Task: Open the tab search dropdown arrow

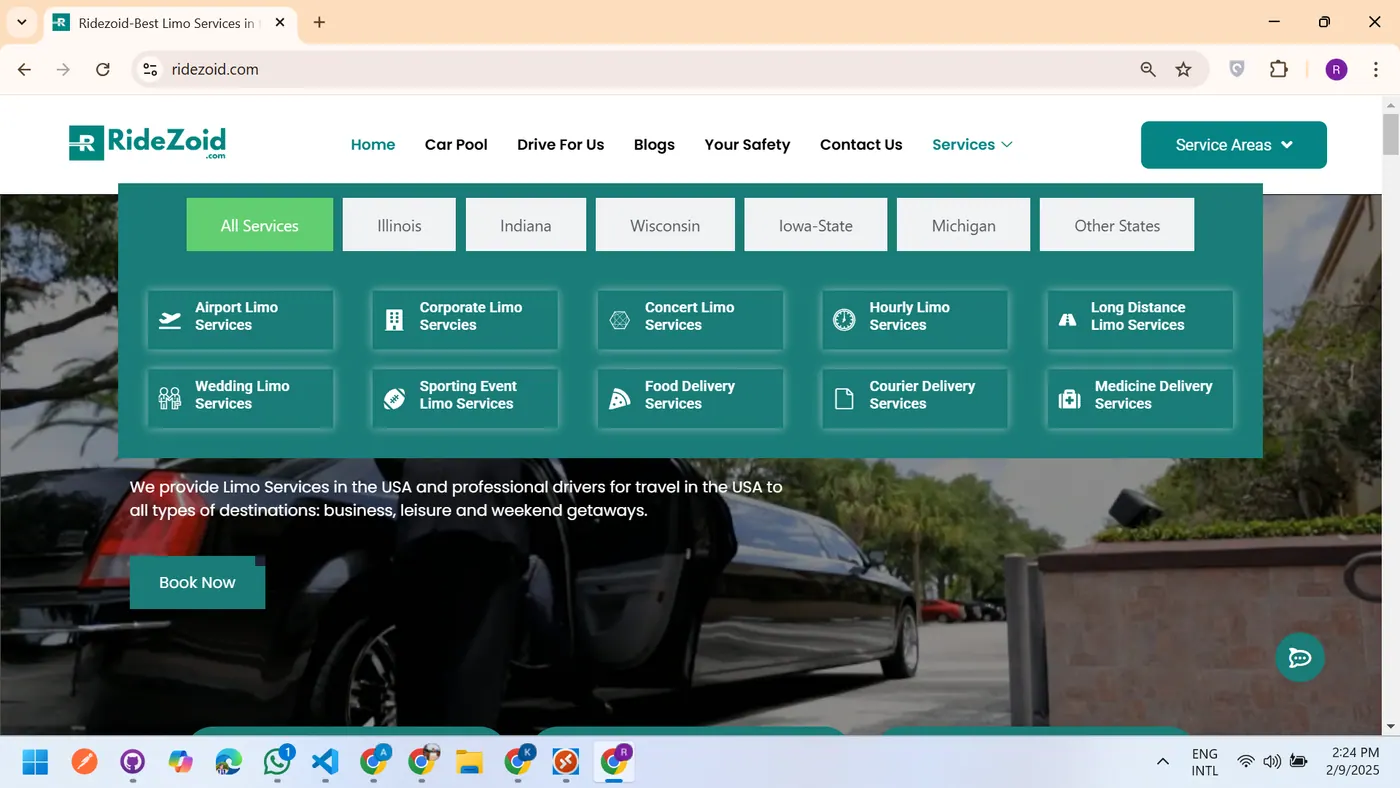Action: tap(22, 22)
